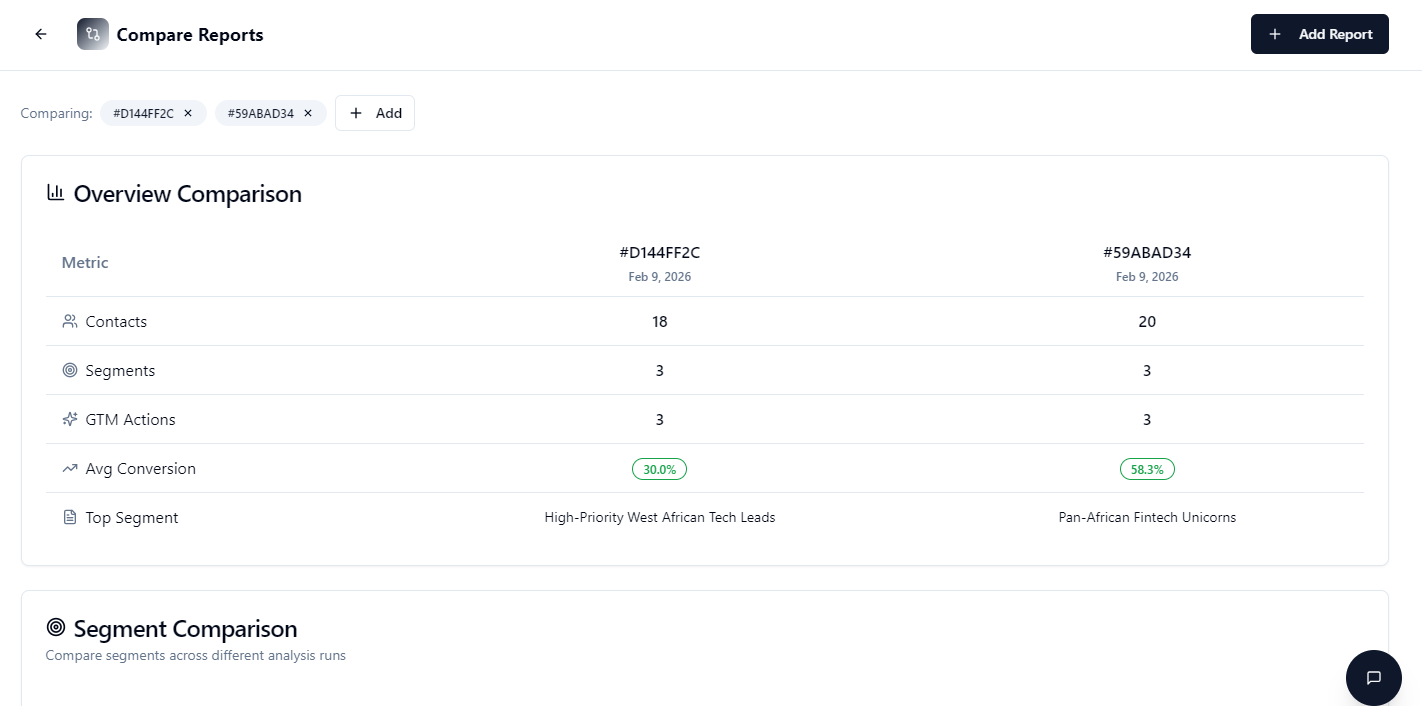The image size is (1422, 706).
Task: Click the back arrow icon
Action: pos(41,34)
